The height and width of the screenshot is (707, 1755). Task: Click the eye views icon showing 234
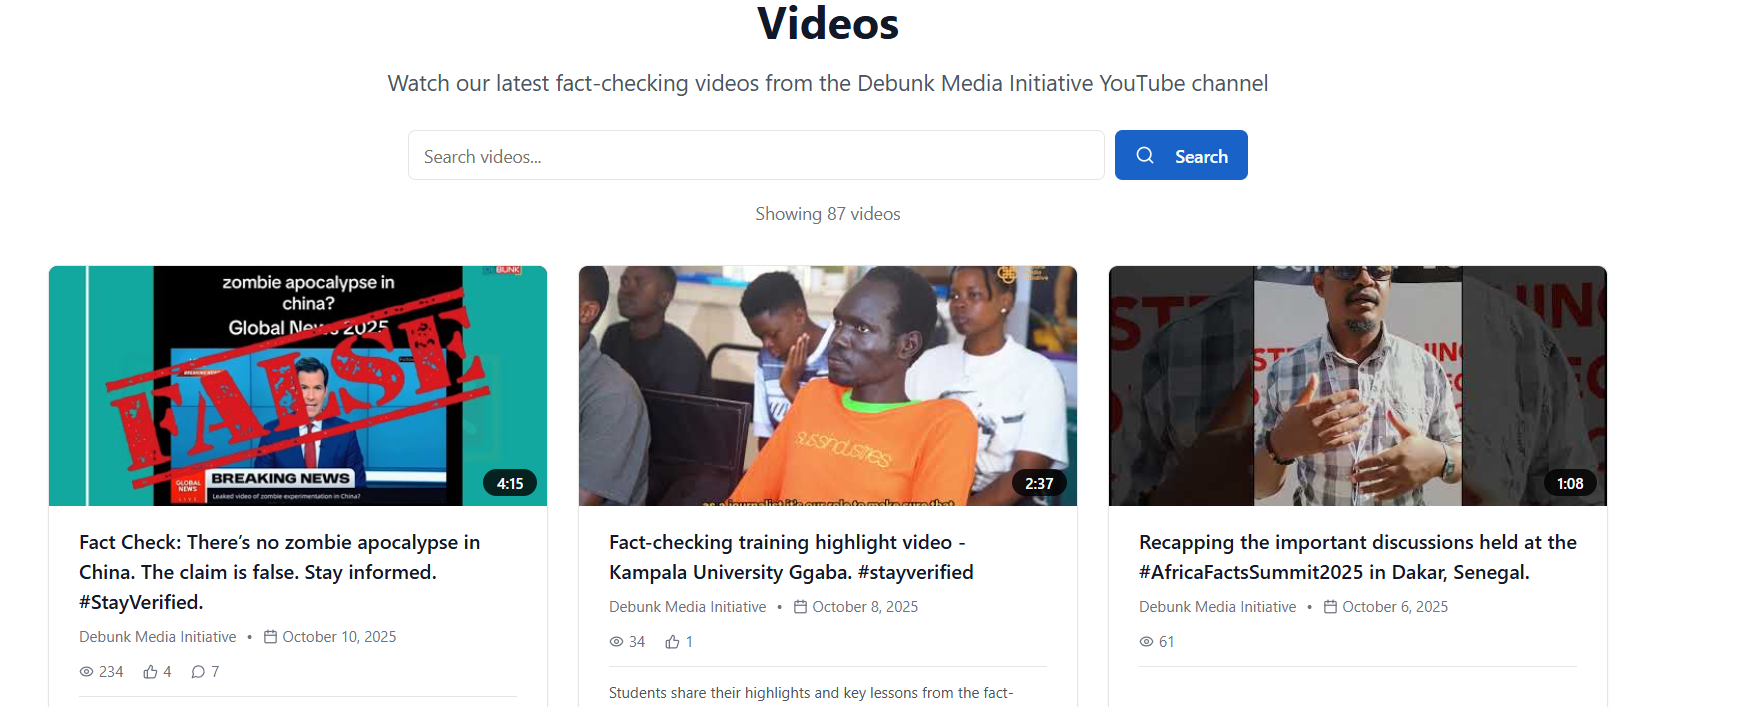click(x=87, y=672)
